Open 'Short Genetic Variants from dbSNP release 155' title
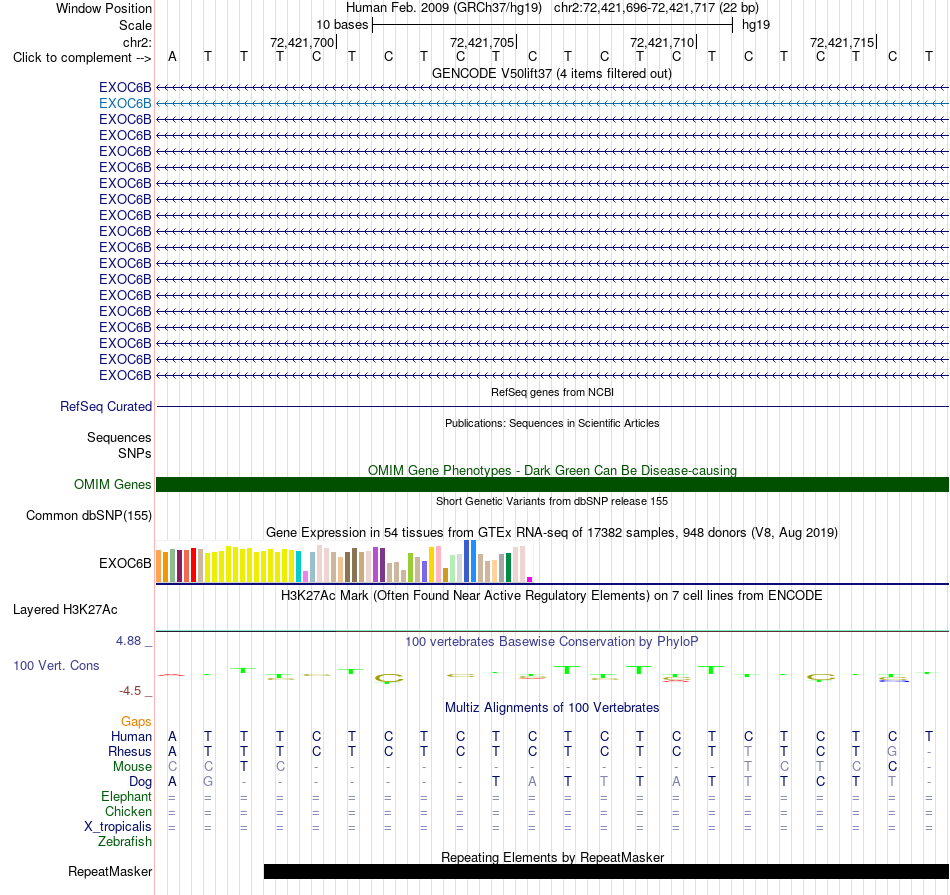Viewport: 950px width, 895px height. [x=552, y=501]
